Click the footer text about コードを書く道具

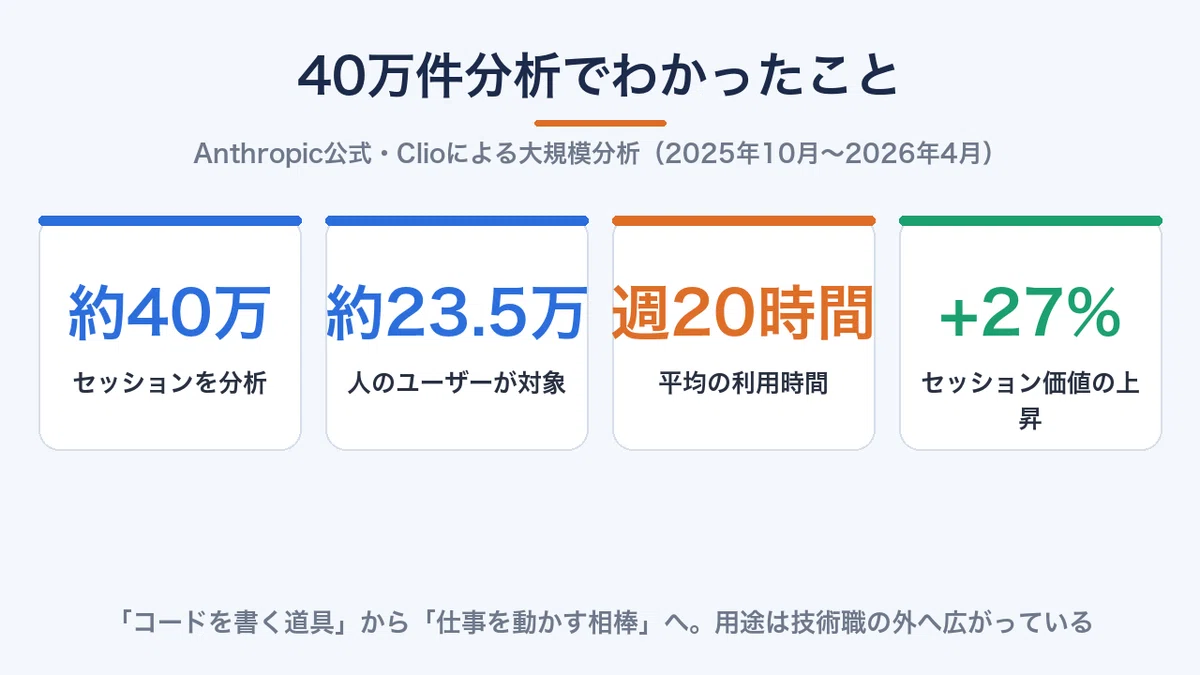click(599, 623)
